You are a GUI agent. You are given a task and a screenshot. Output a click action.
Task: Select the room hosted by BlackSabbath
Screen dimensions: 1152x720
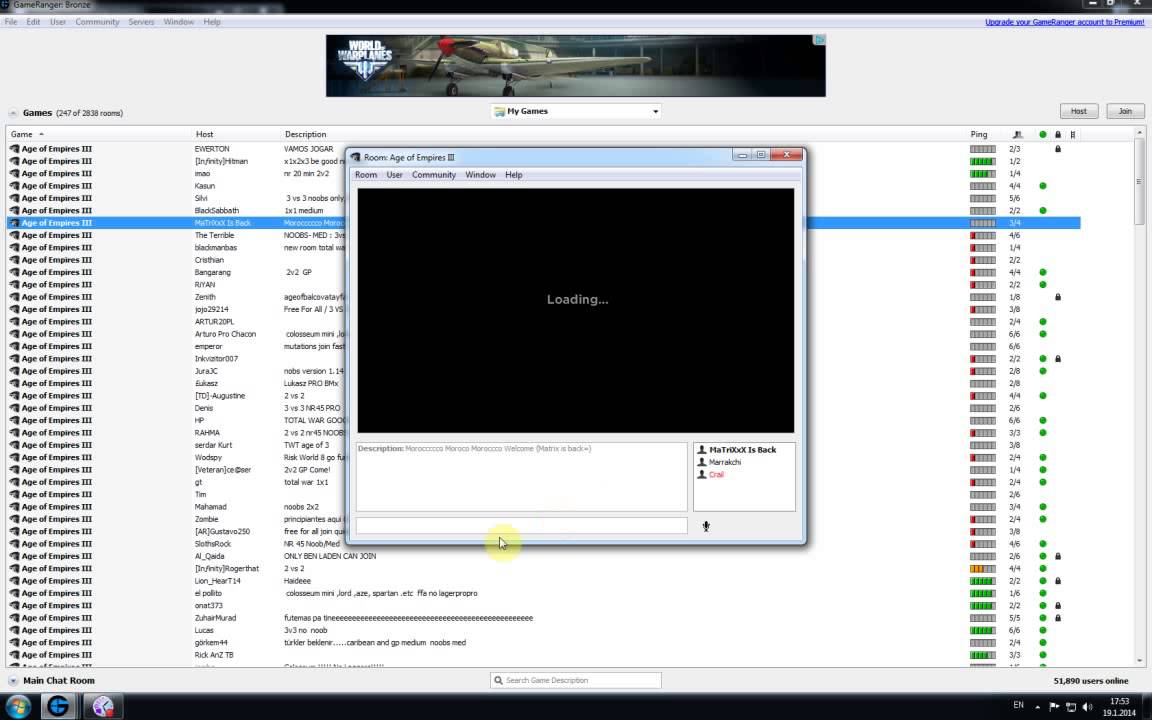[x=544, y=211]
